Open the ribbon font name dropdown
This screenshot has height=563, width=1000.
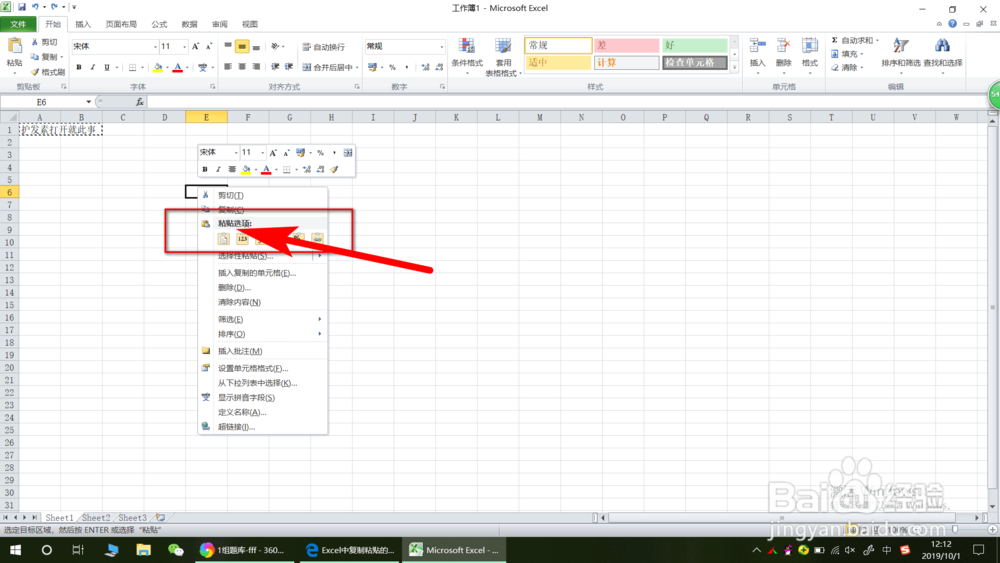coord(155,47)
